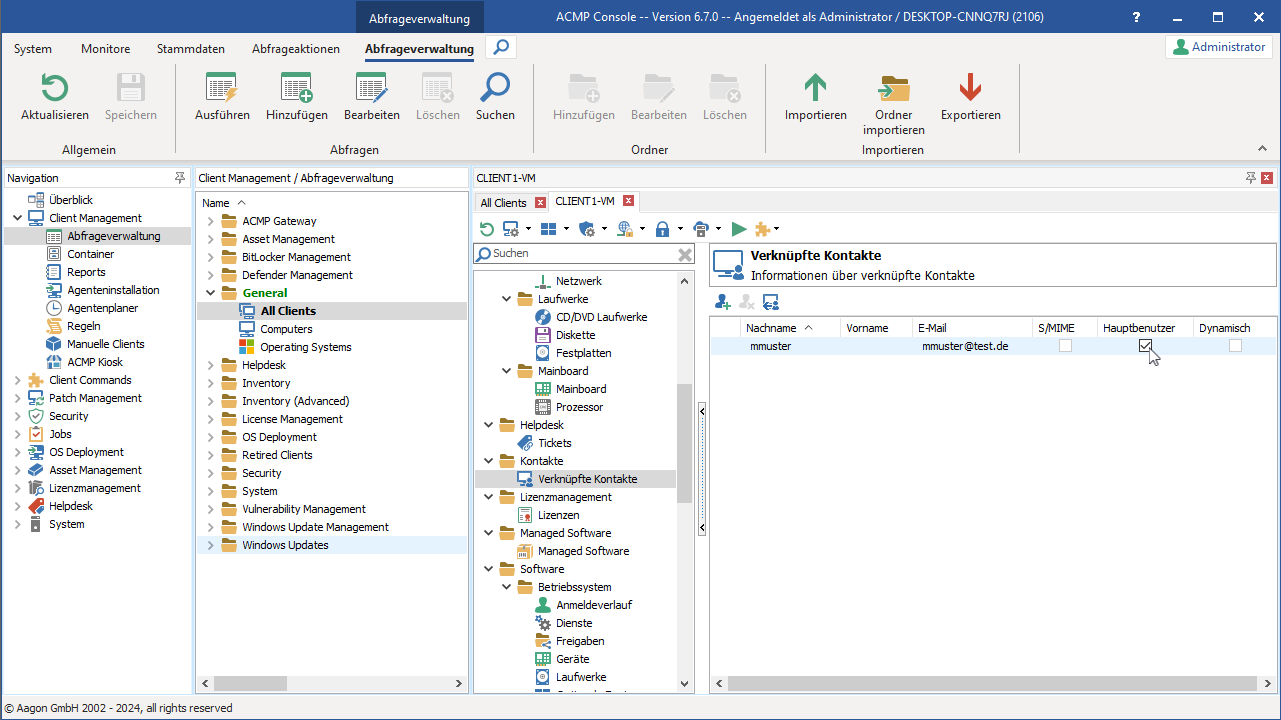Click the Ausführen query icon
The image size is (1281, 720).
point(221,89)
